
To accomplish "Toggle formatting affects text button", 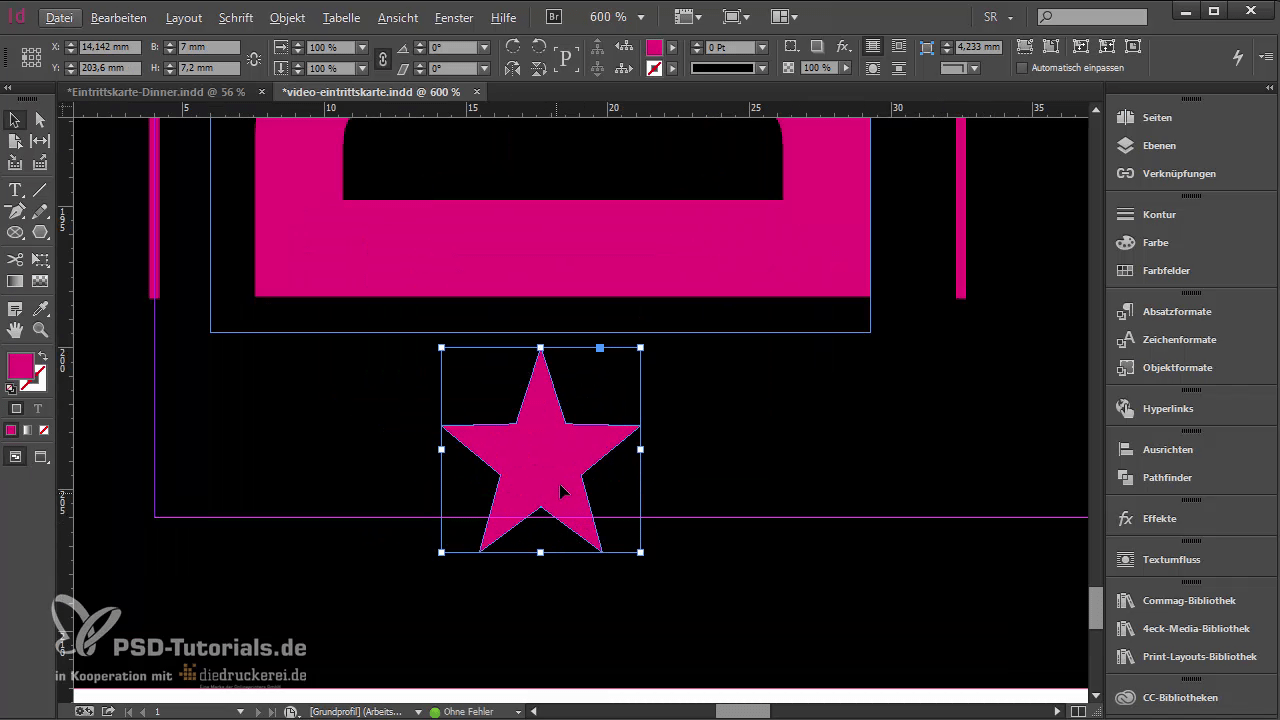I will (x=38, y=408).
